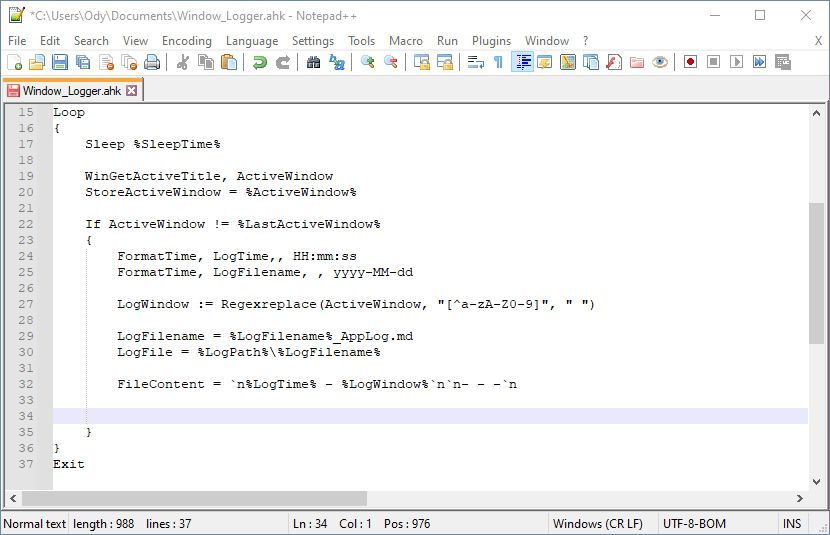Image resolution: width=830 pixels, height=535 pixels.
Task: Click the X at menu bar right end
Action: coord(818,41)
